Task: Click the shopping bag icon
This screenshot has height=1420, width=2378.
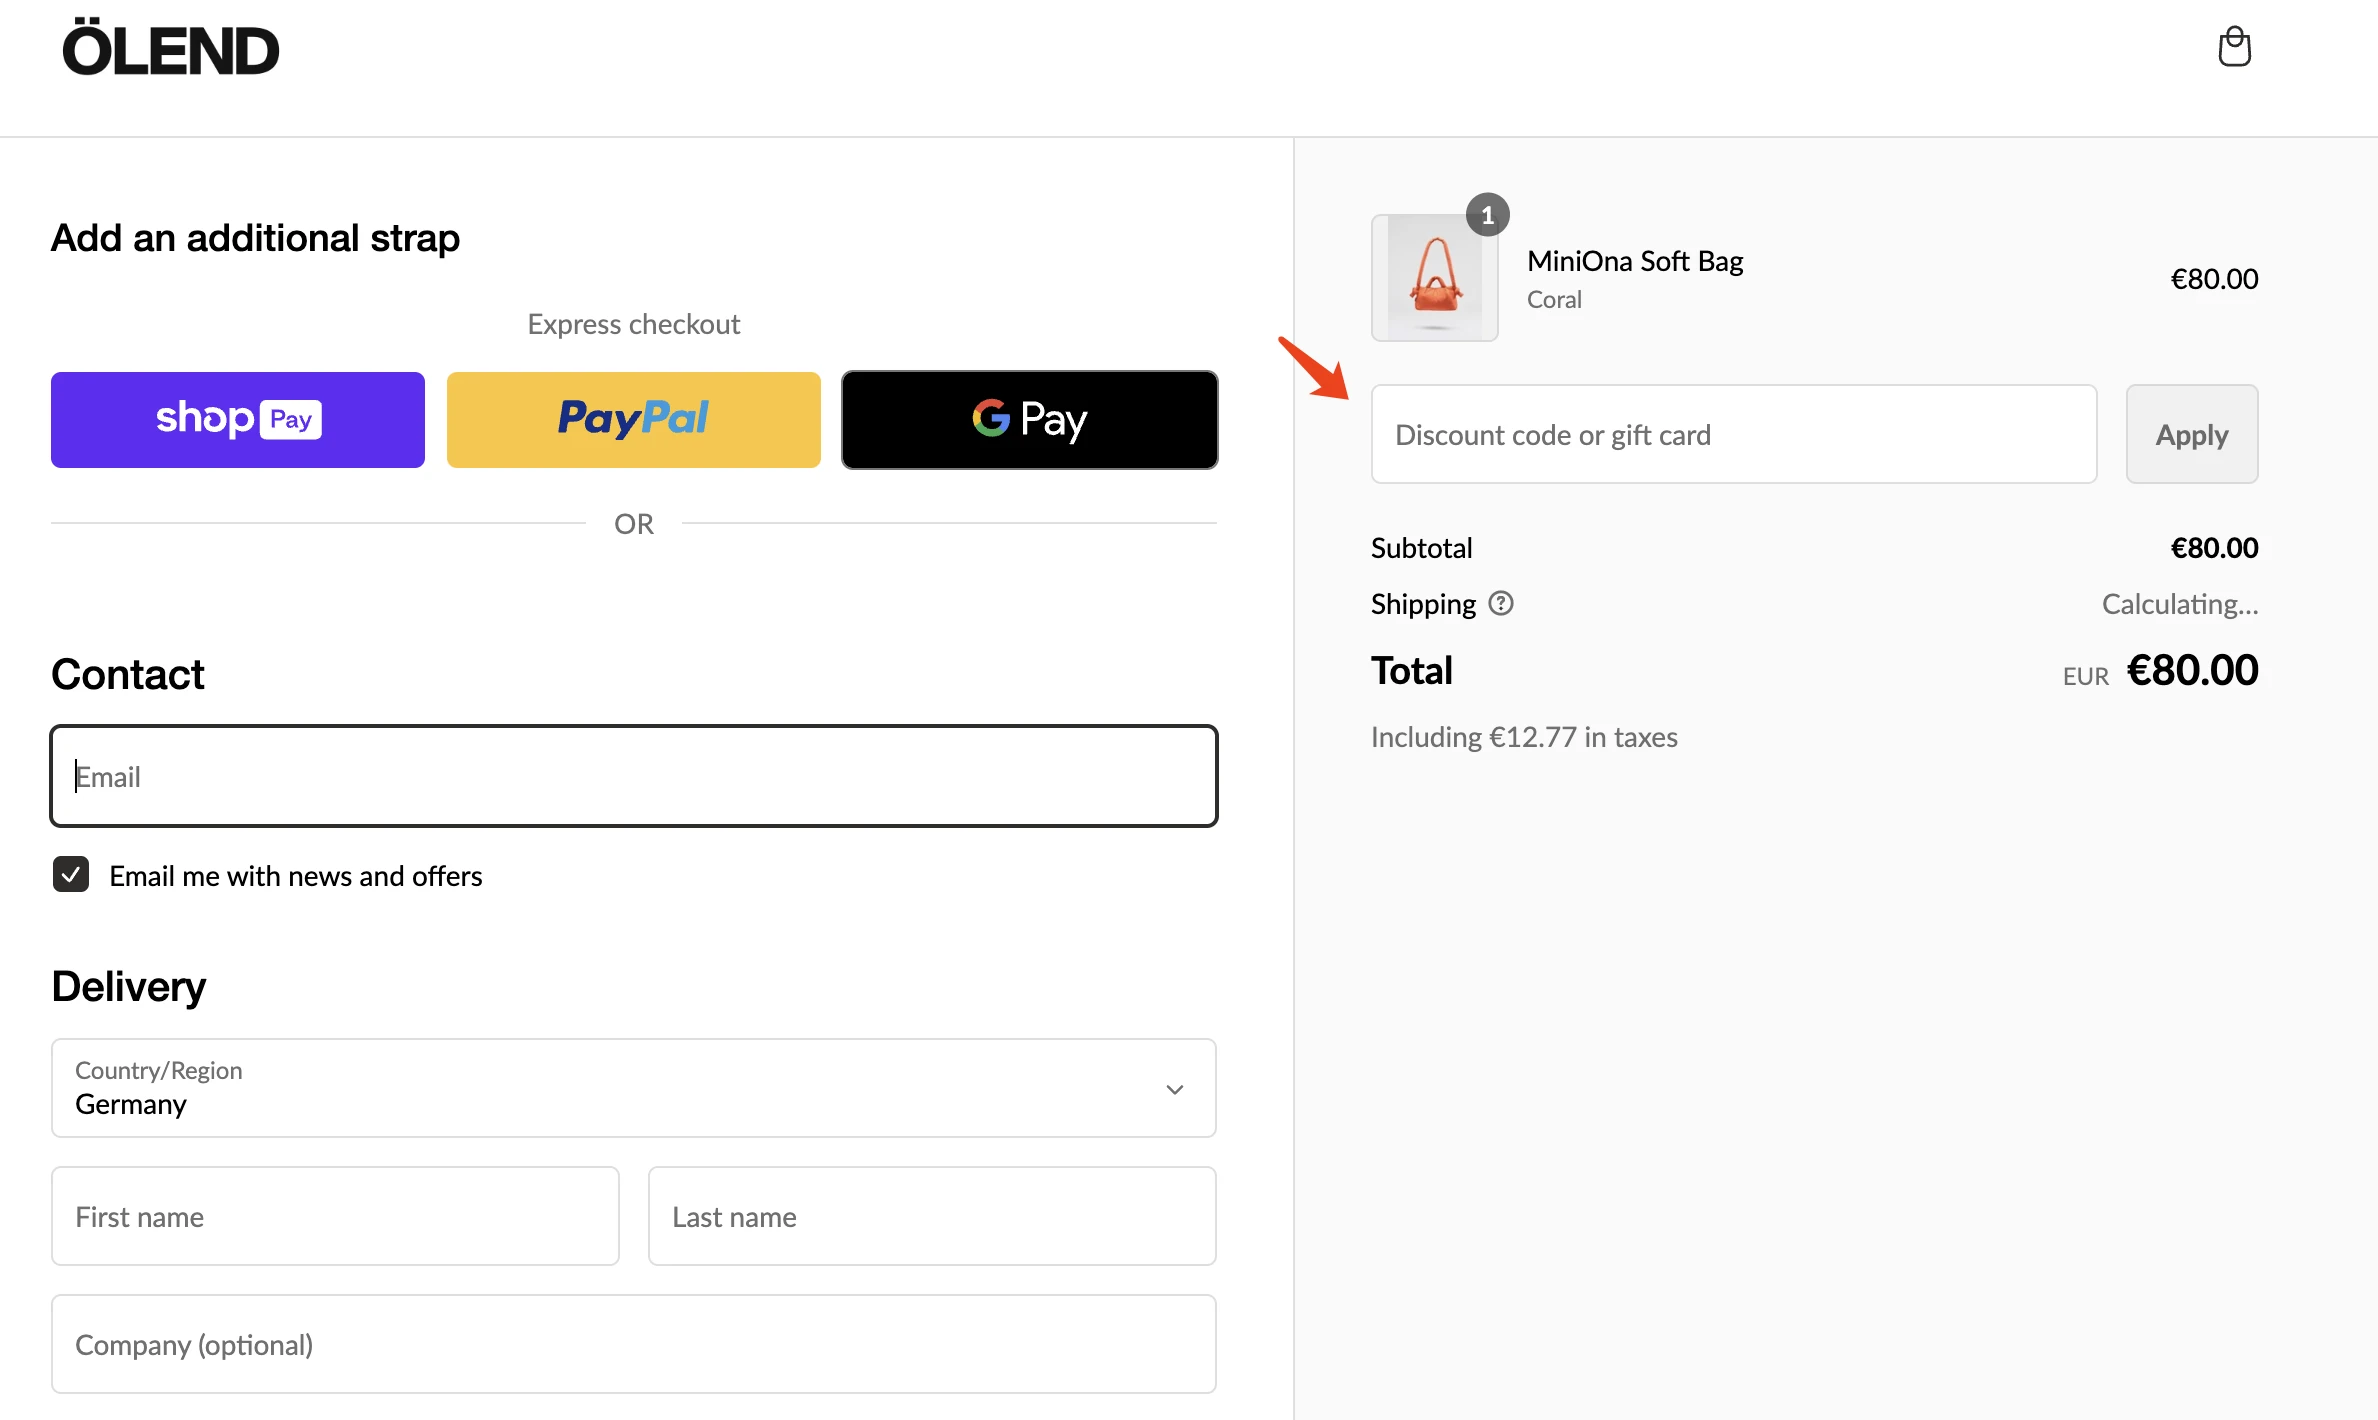Action: 2233,46
